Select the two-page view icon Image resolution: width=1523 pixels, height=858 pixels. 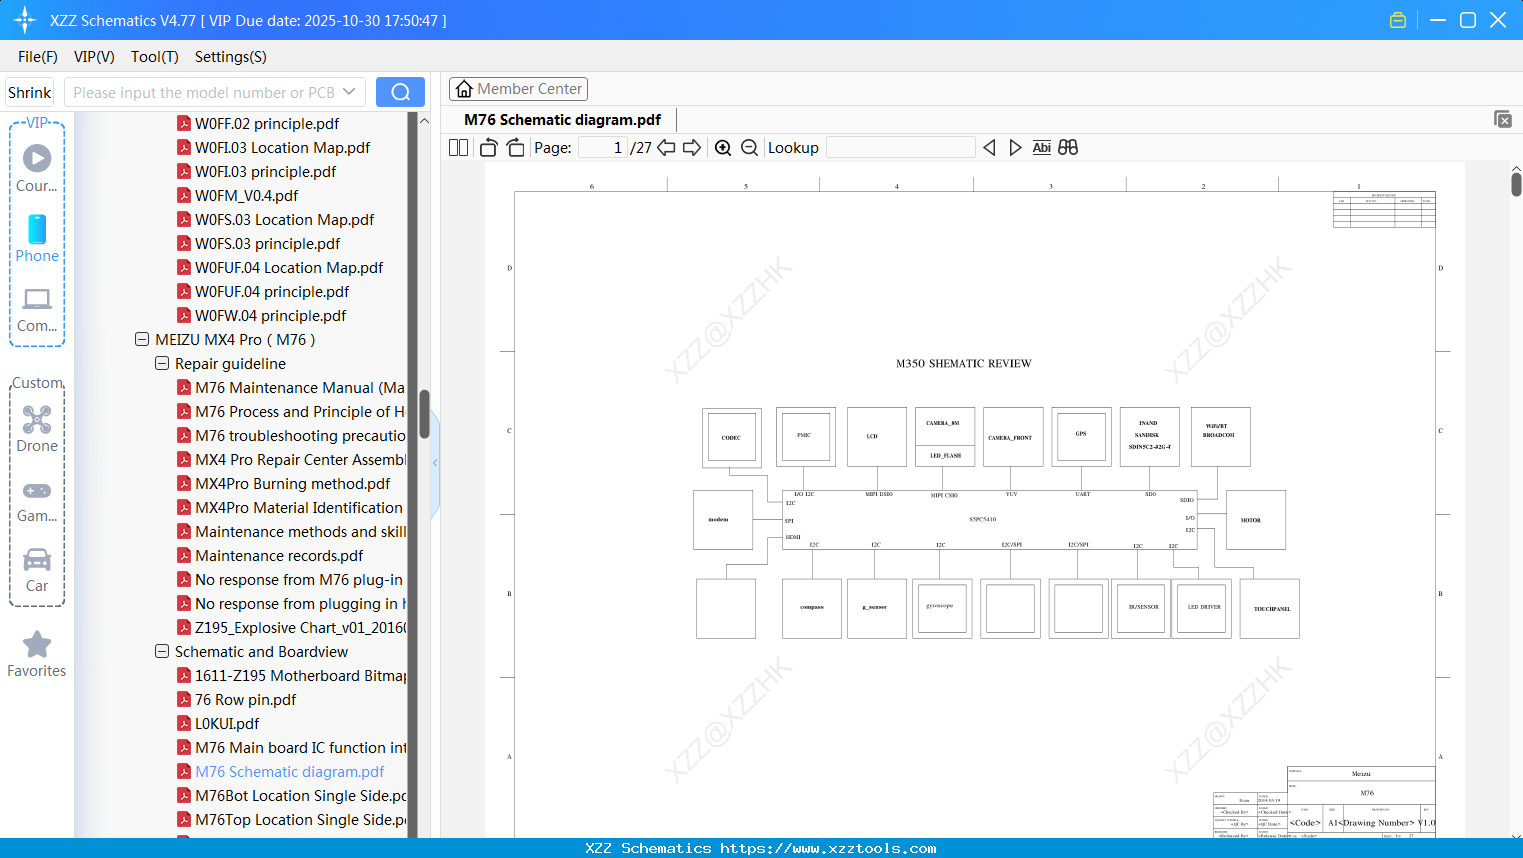click(x=457, y=147)
